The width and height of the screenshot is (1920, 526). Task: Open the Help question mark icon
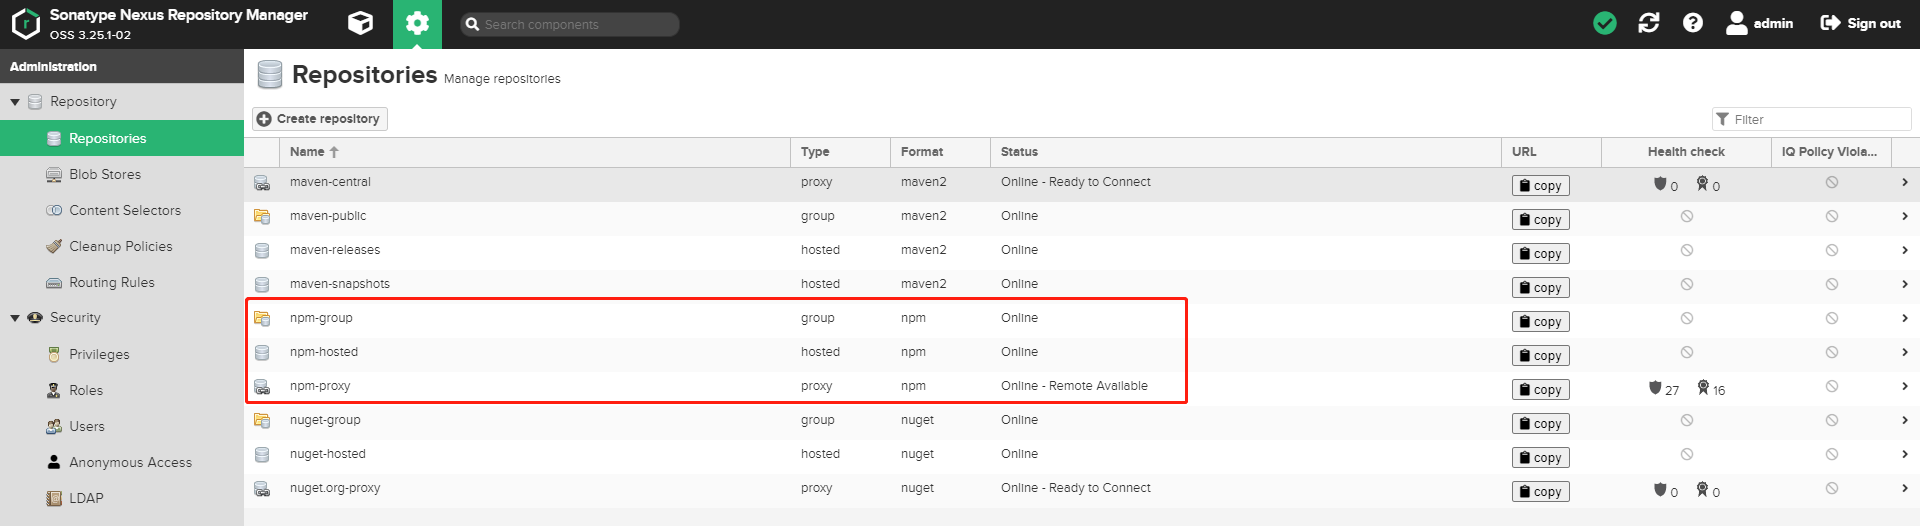1692,23
